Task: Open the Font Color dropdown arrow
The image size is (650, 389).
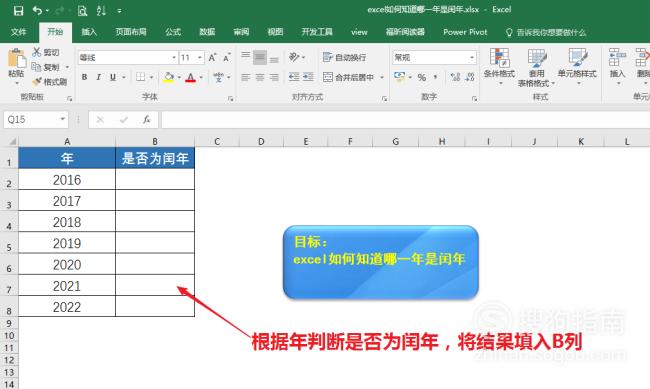Action: [x=201, y=78]
